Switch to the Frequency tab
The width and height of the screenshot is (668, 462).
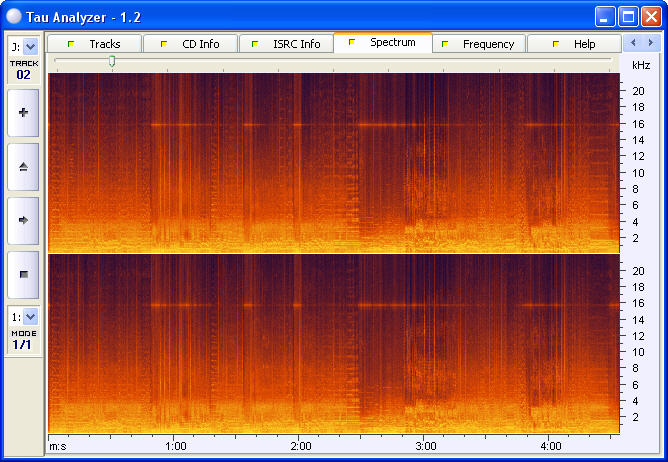[x=478, y=44]
